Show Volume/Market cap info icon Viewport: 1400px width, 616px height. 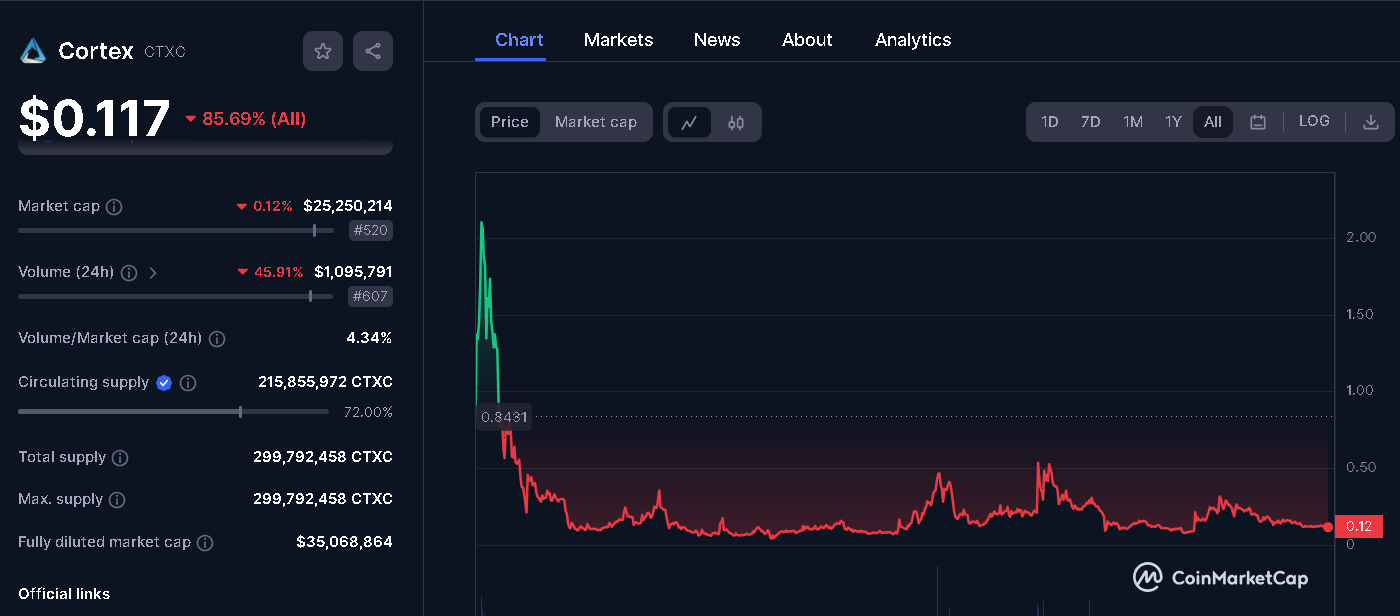coord(217,339)
